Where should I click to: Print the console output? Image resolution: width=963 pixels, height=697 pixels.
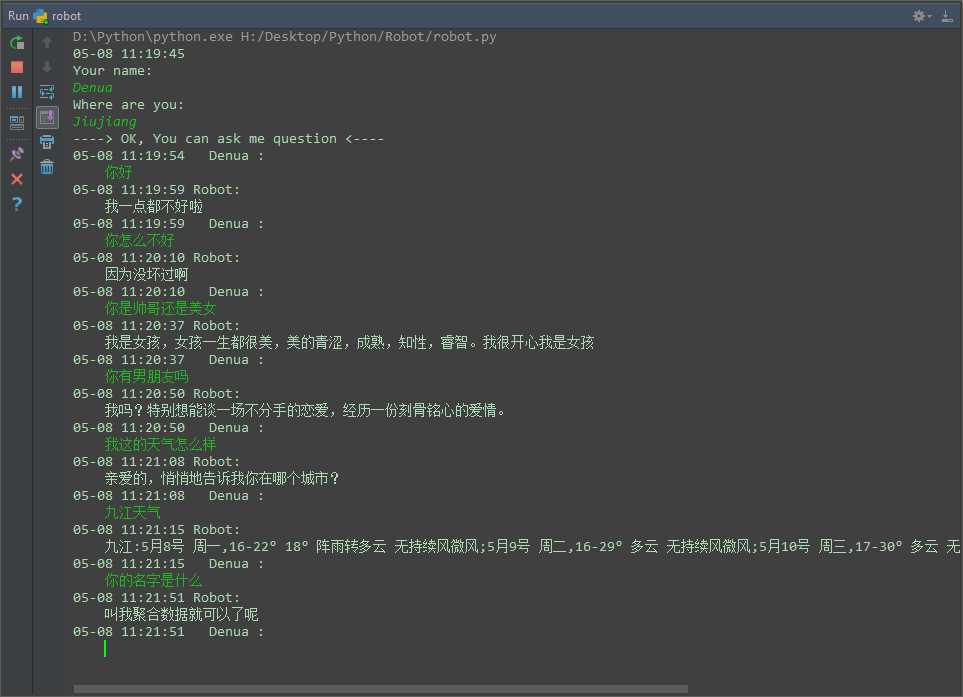tap(47, 142)
